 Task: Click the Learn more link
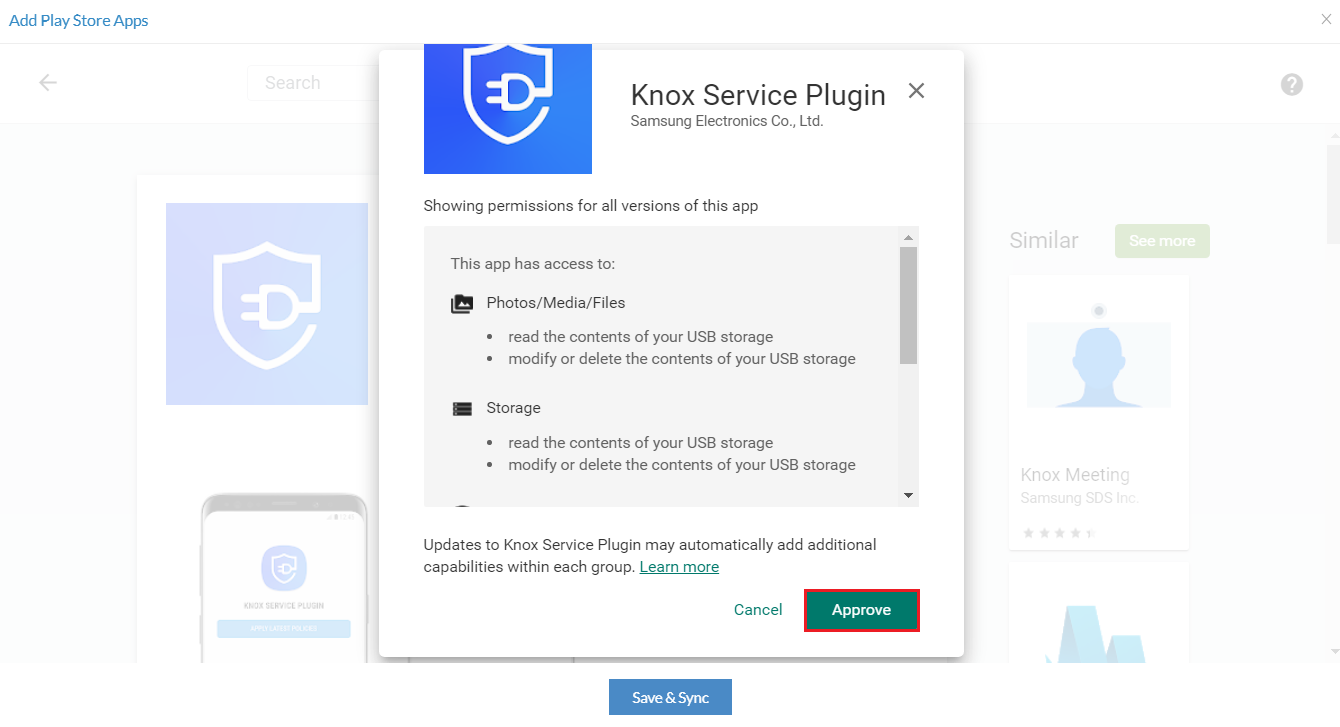(x=679, y=566)
